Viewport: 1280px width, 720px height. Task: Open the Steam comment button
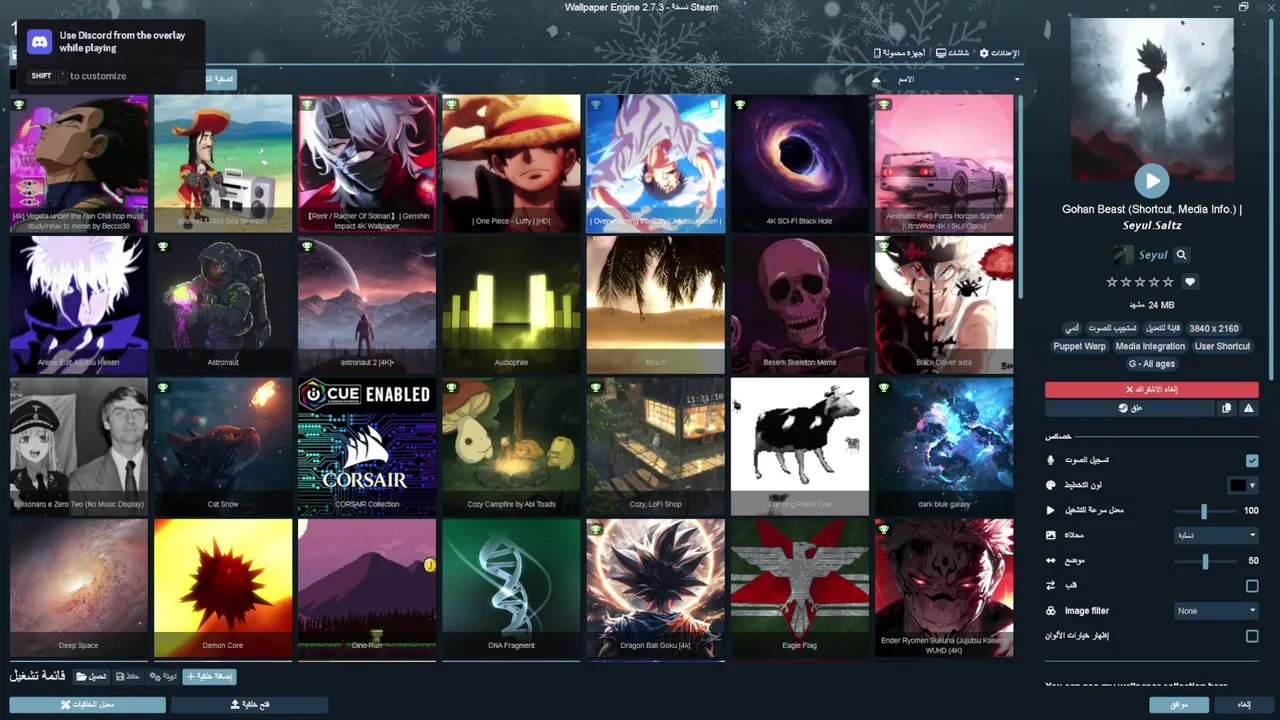pyautogui.click(x=1130, y=408)
